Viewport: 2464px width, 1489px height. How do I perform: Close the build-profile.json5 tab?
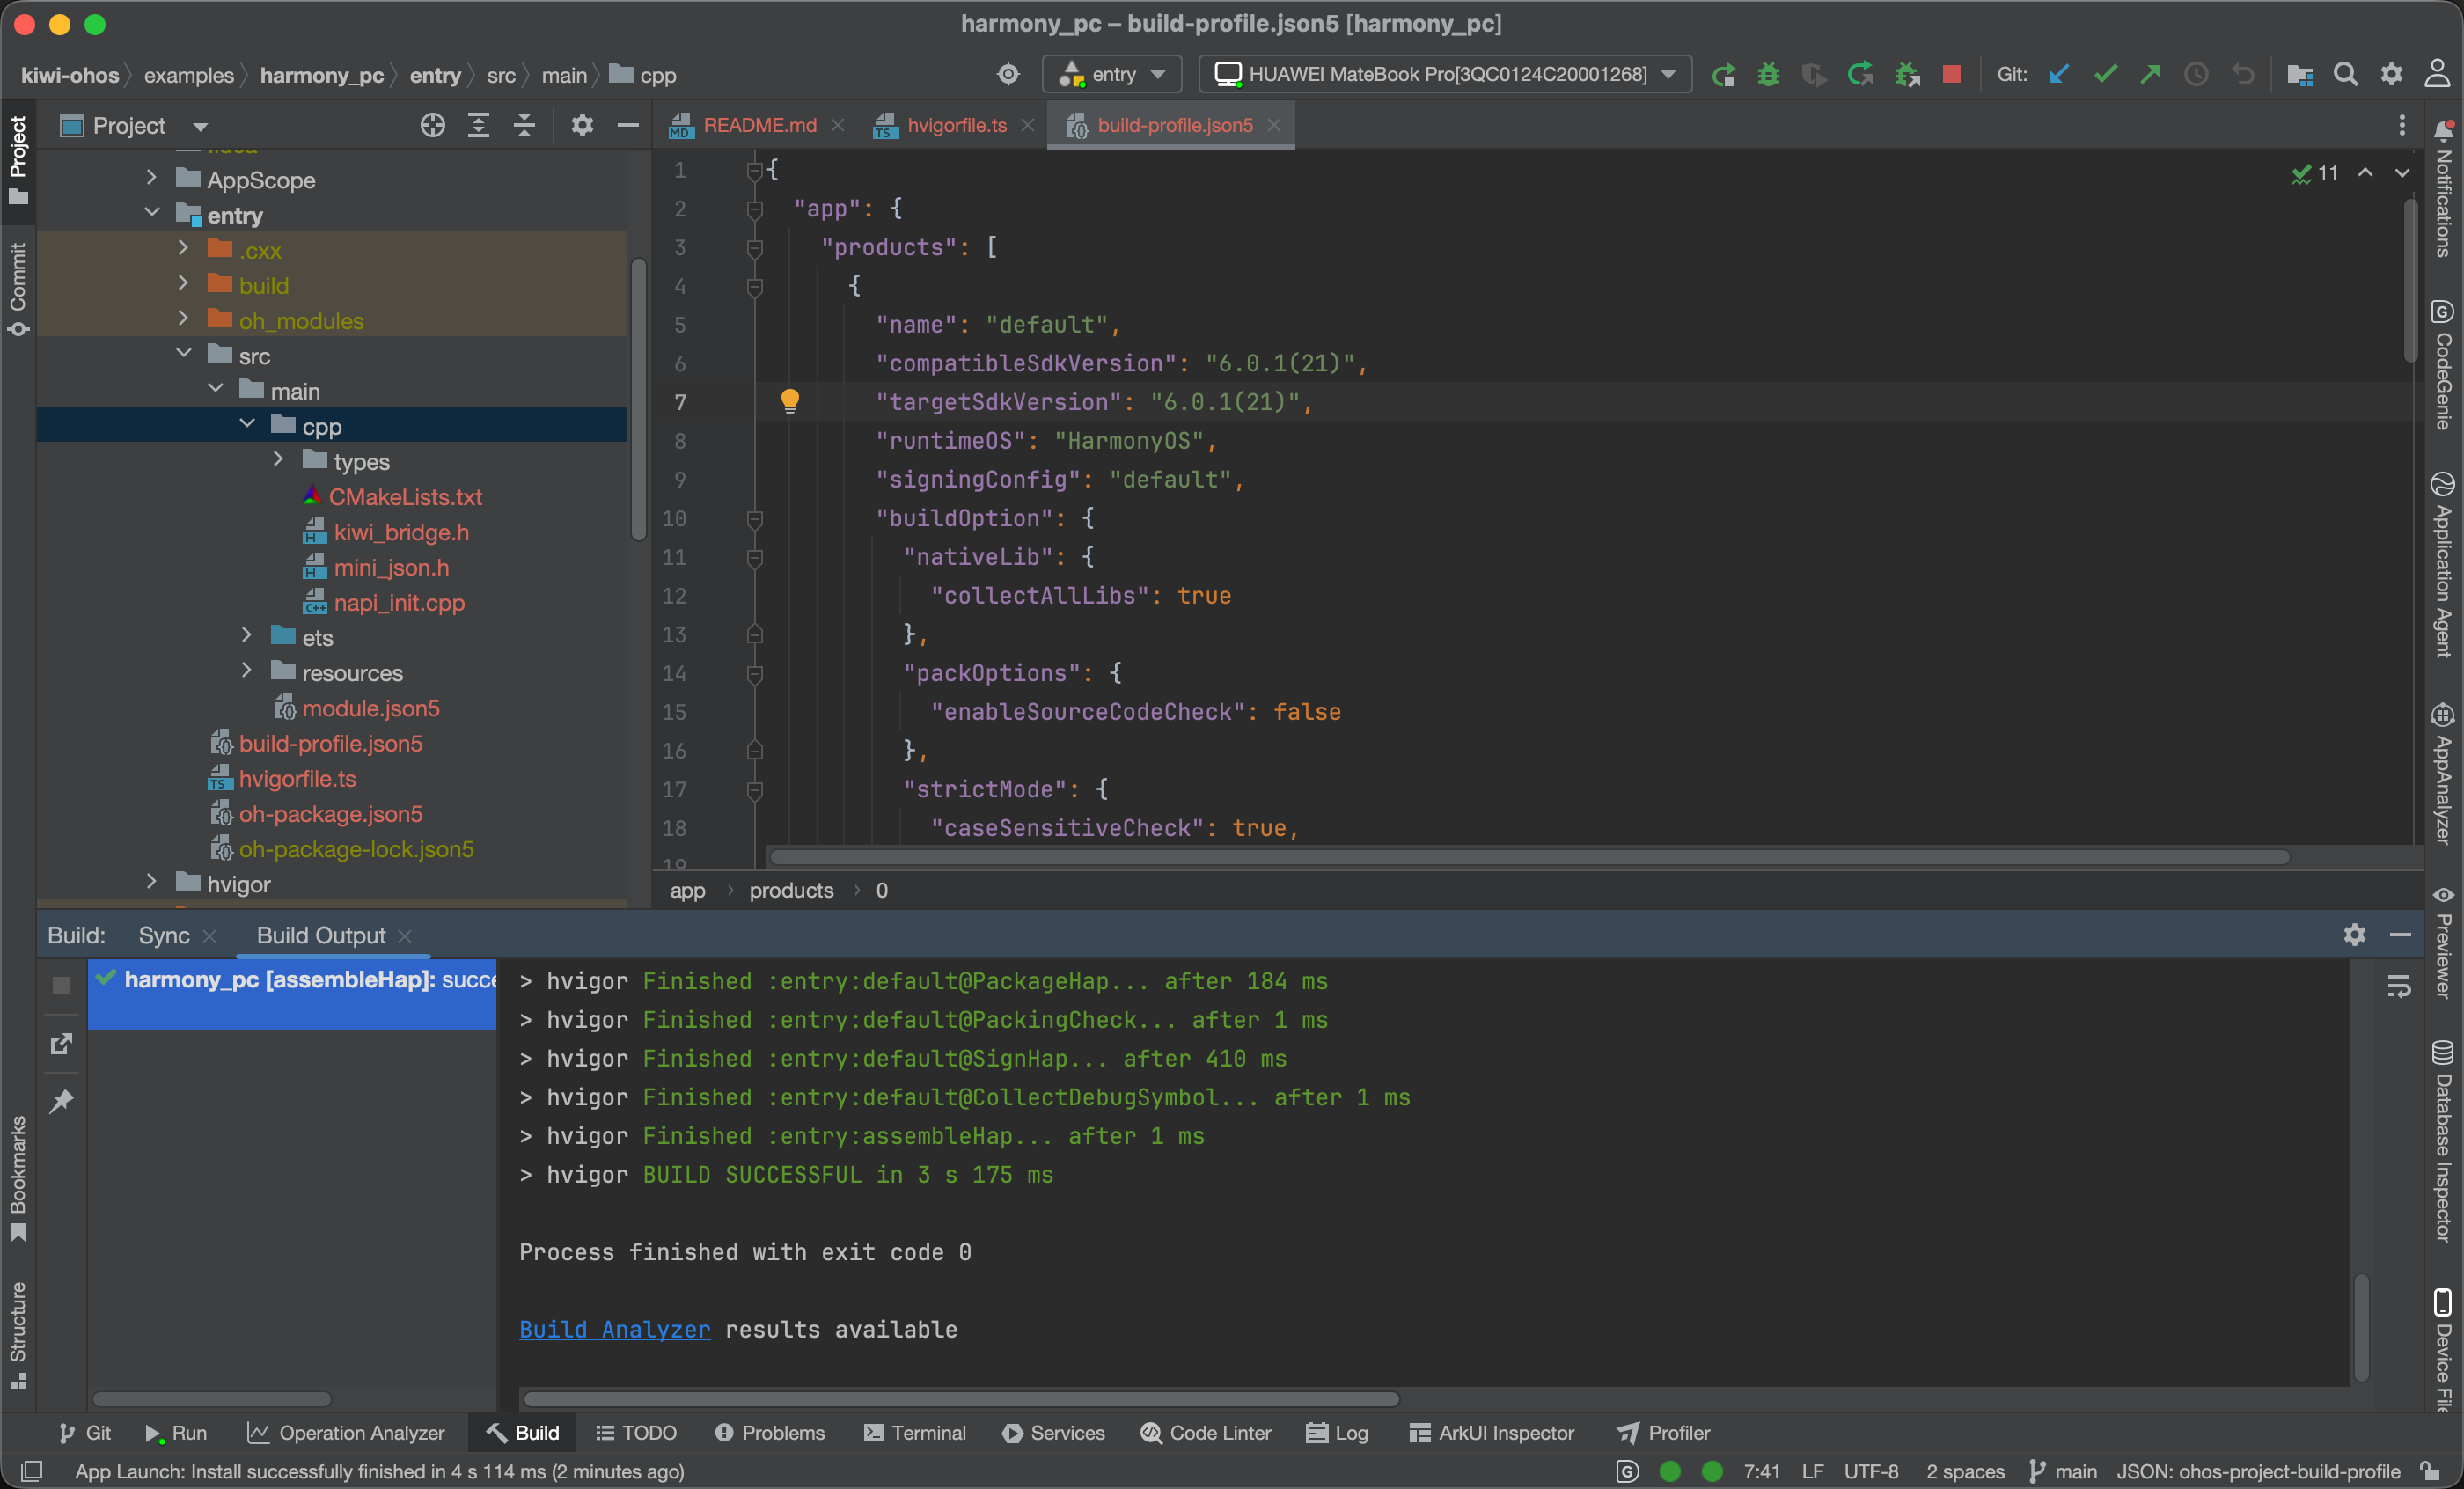pos(1273,125)
